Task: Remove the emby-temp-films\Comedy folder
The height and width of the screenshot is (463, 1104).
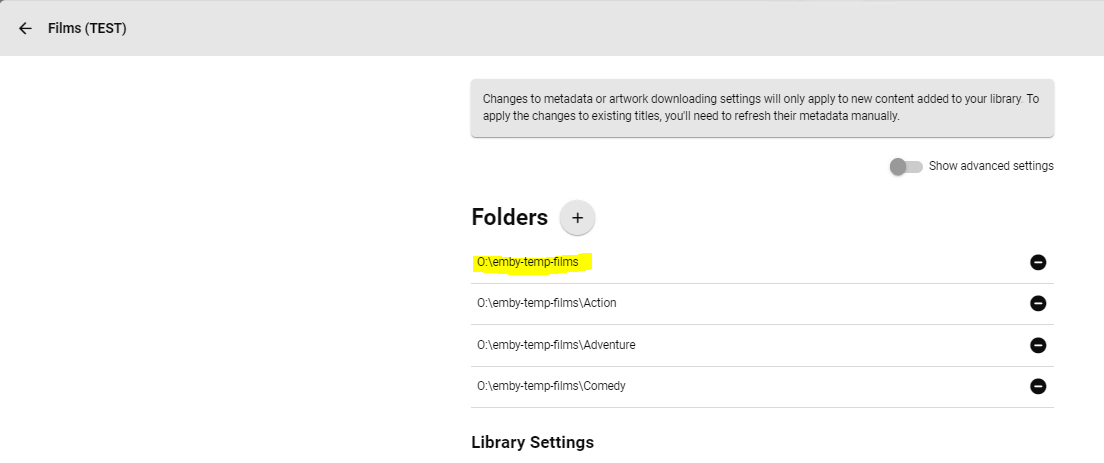Action: click(x=1038, y=386)
